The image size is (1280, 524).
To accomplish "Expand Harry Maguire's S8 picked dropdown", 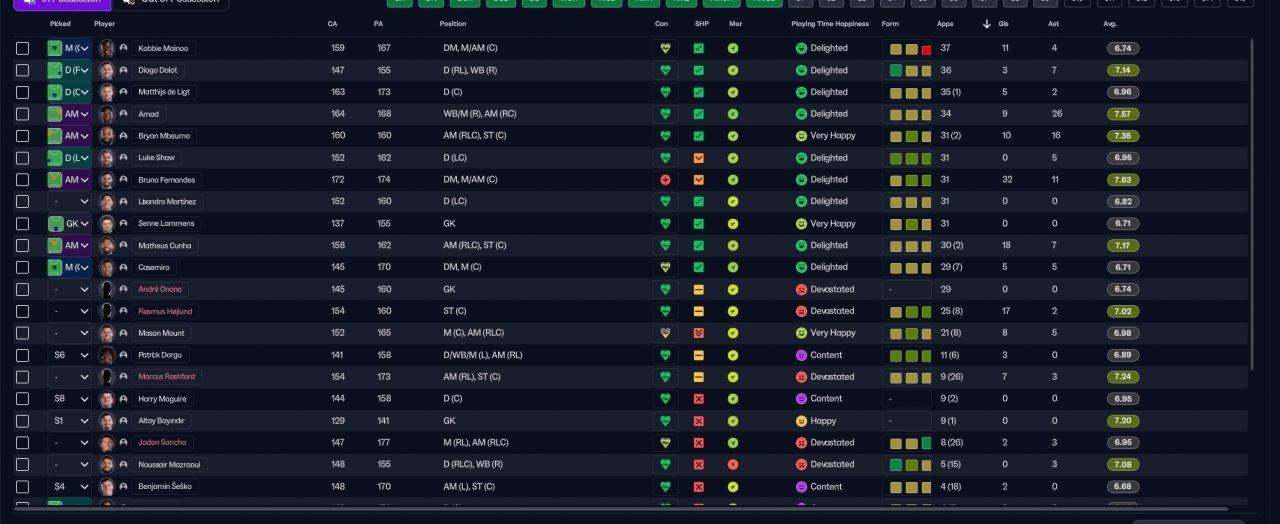I will click(69, 399).
